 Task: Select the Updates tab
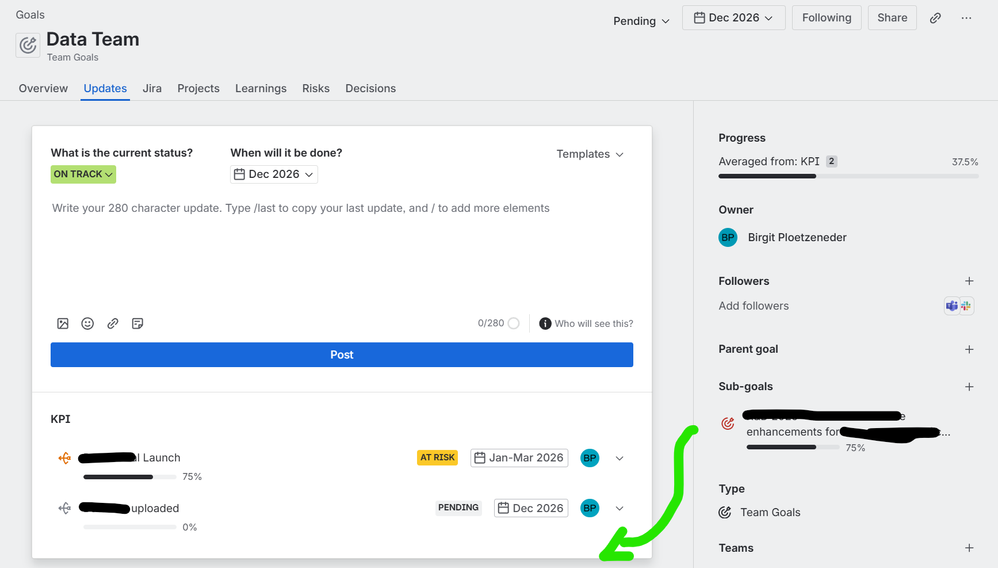pos(105,89)
